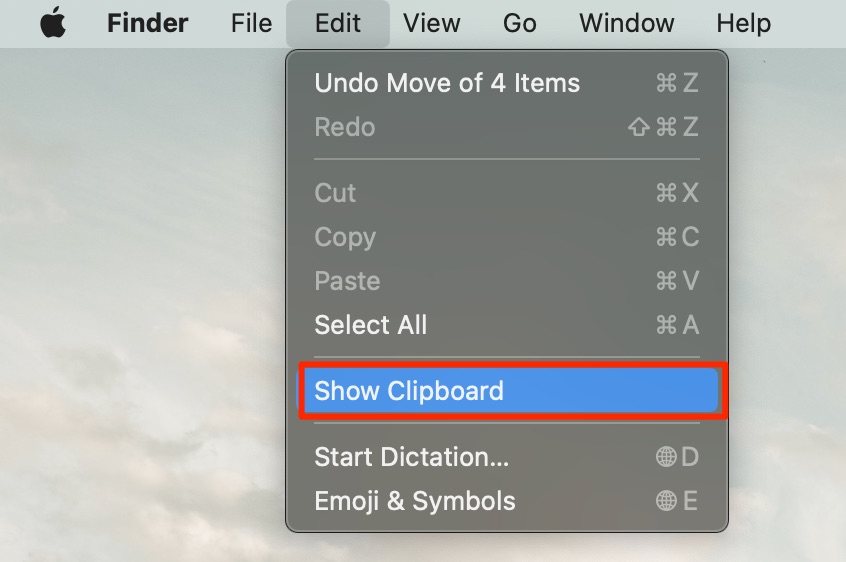Screen dimensions: 846x562
Task: Open Emoji & Symbols picker
Action: (x=507, y=501)
